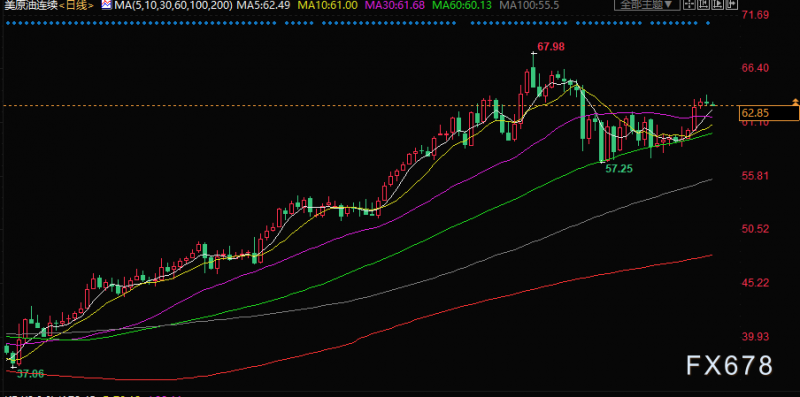Enable the crosshair cursor tool icon
The height and width of the screenshot is (397, 800).
[x=689, y=4]
